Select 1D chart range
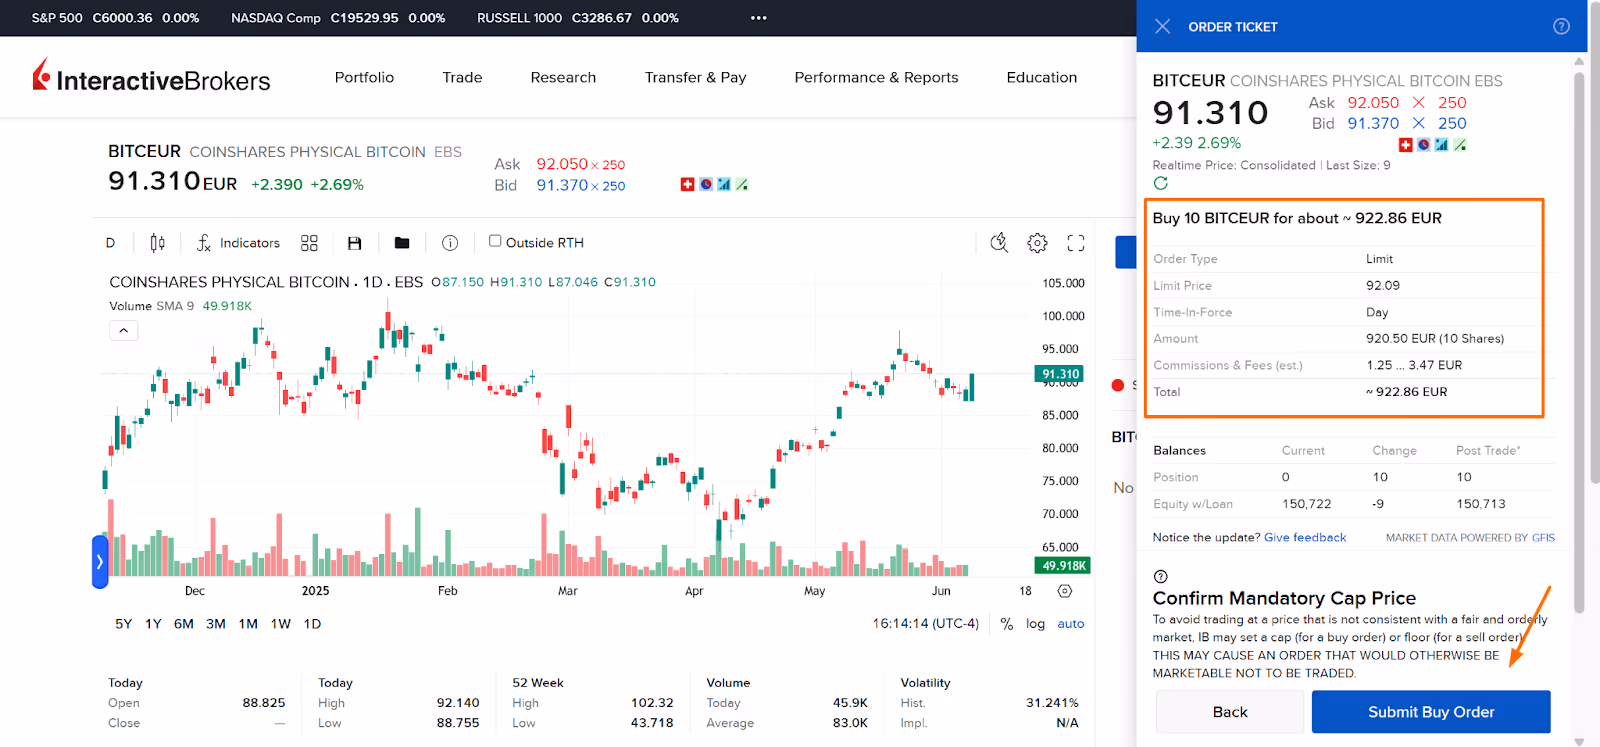The image size is (1600, 747). 312,624
